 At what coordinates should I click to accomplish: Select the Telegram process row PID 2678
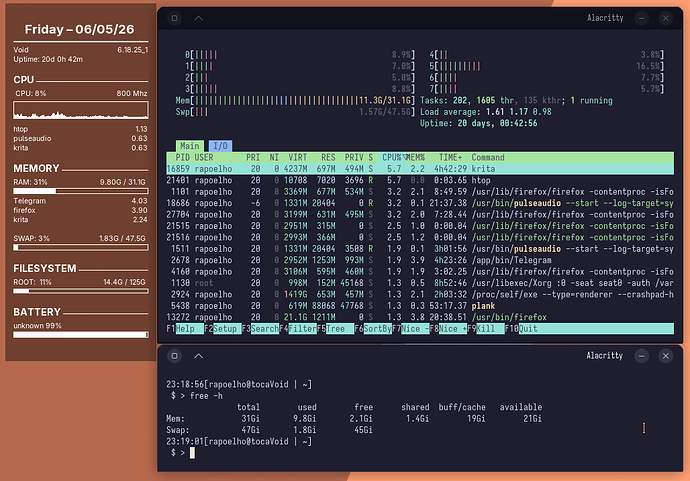[x=420, y=260]
